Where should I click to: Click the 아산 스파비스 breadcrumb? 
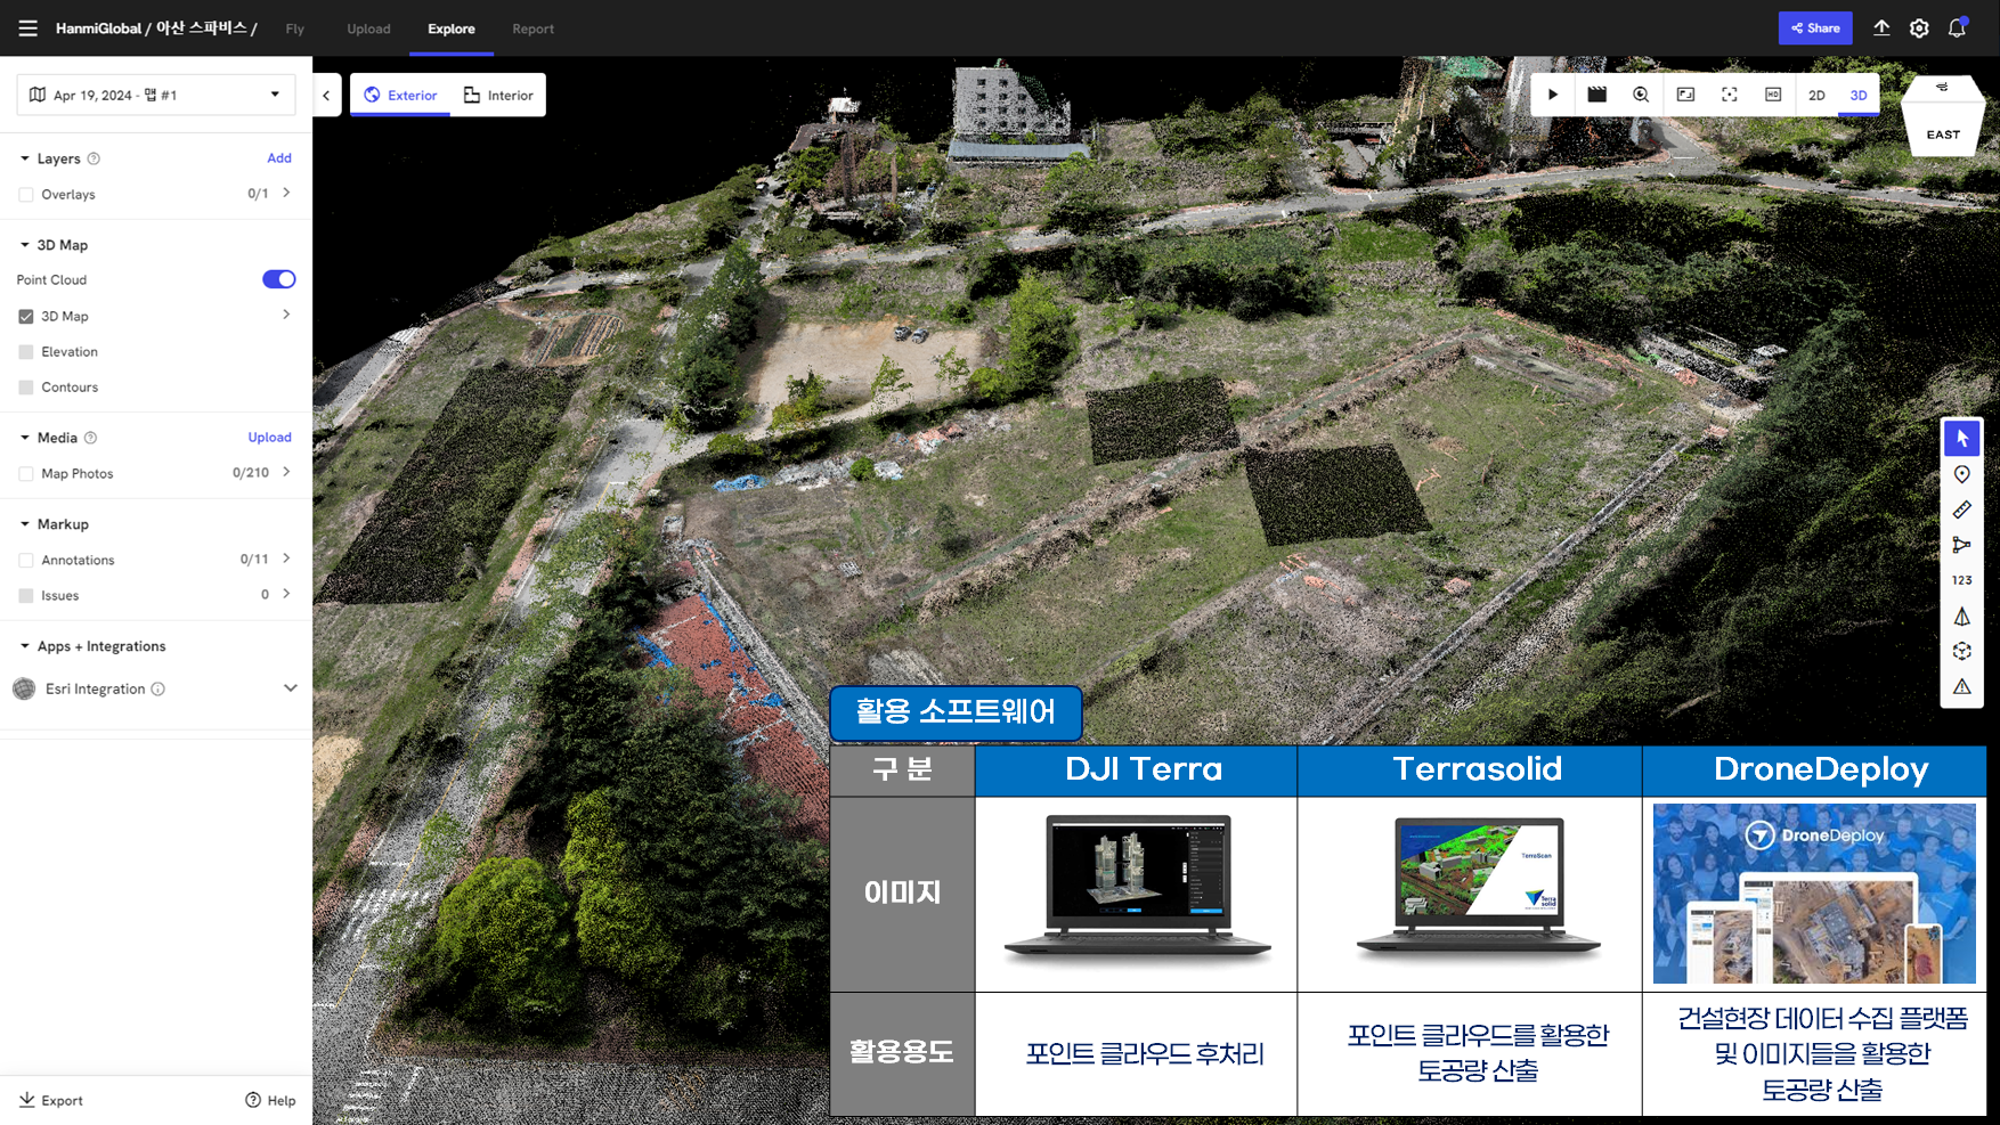[201, 28]
